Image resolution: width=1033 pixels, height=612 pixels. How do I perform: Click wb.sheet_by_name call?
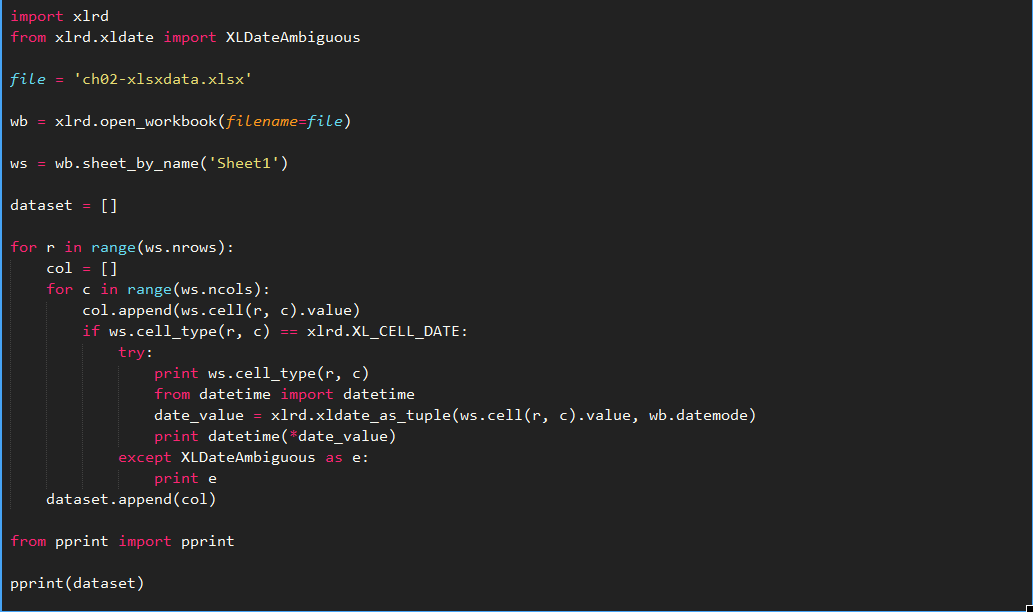(171, 163)
